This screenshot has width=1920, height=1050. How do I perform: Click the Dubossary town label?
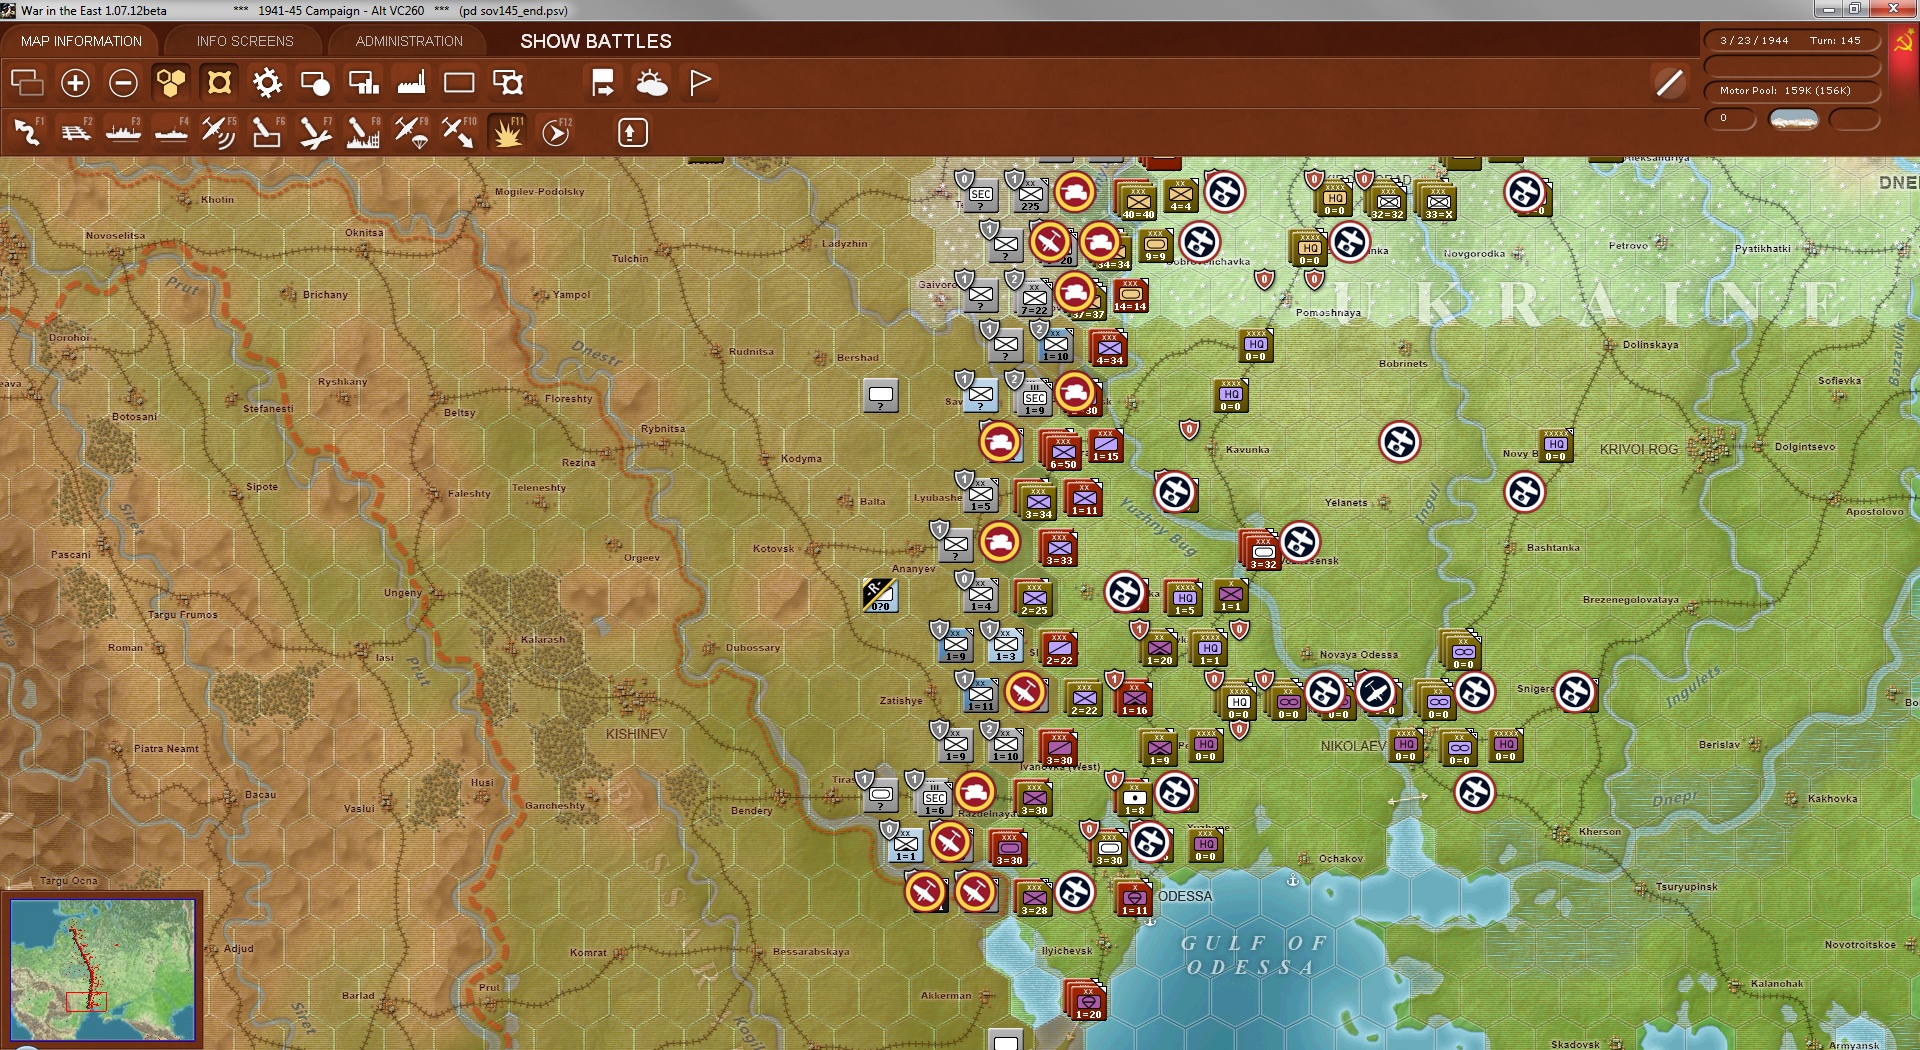tap(752, 648)
